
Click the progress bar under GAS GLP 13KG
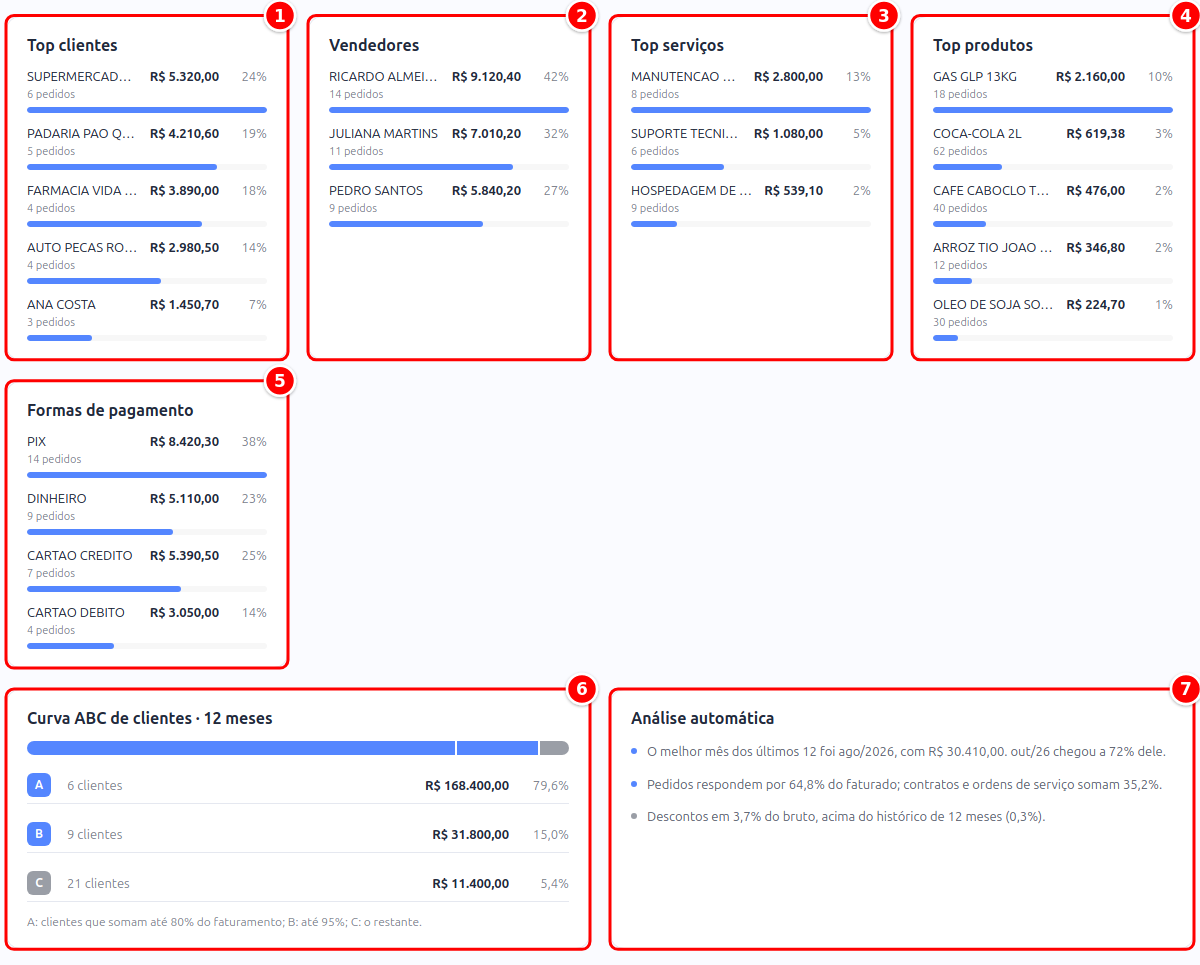pos(1053,110)
